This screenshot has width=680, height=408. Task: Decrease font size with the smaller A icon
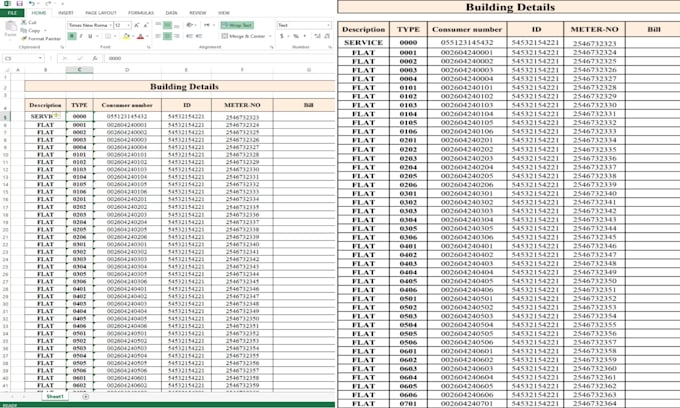pos(146,25)
